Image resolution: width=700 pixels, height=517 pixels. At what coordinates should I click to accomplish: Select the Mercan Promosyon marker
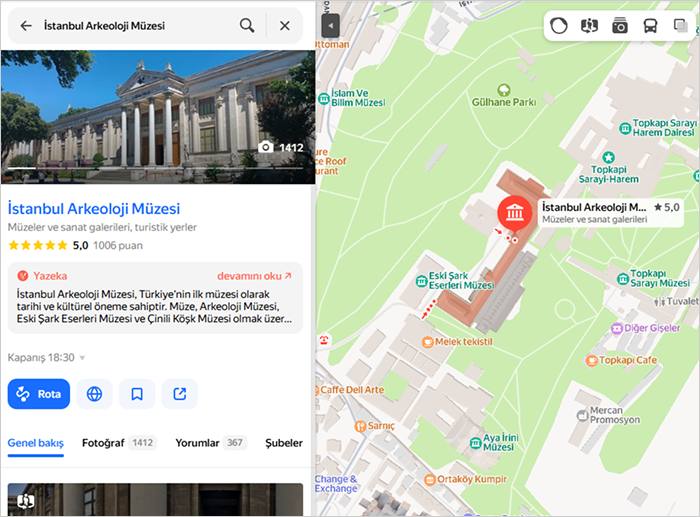click(x=582, y=416)
